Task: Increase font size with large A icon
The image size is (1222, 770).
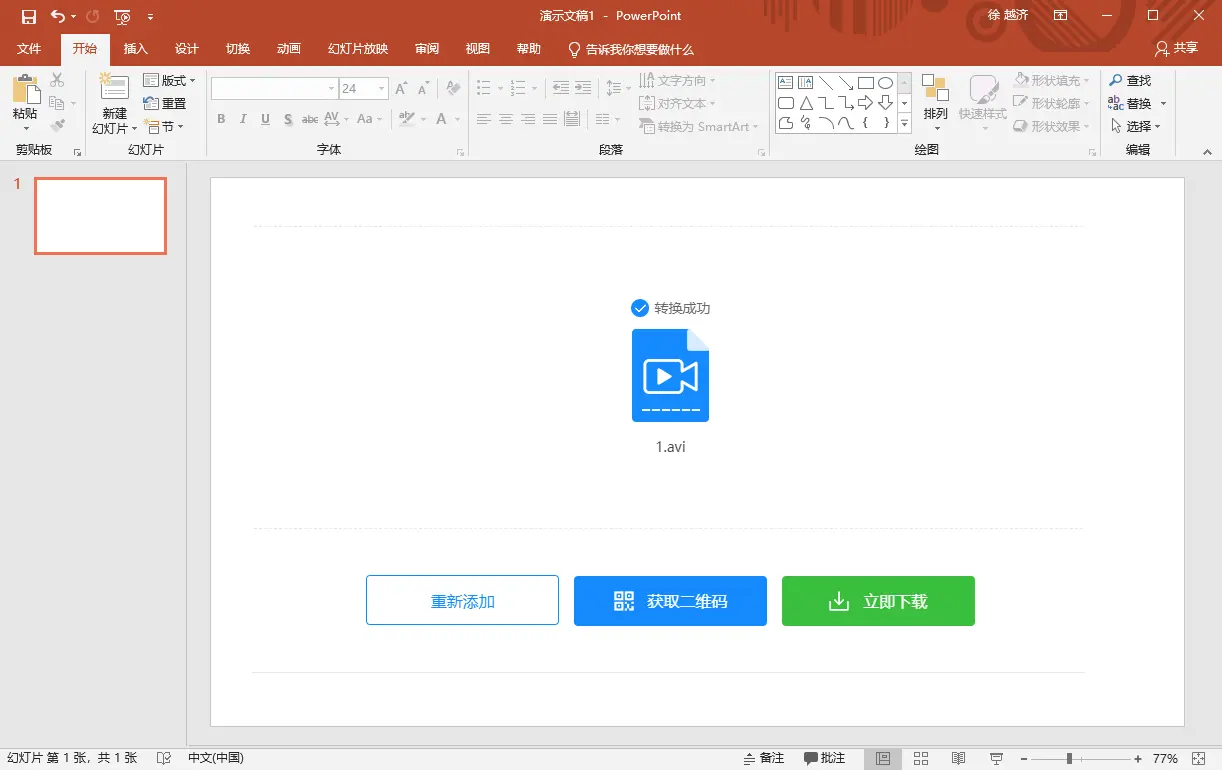Action: [x=401, y=89]
